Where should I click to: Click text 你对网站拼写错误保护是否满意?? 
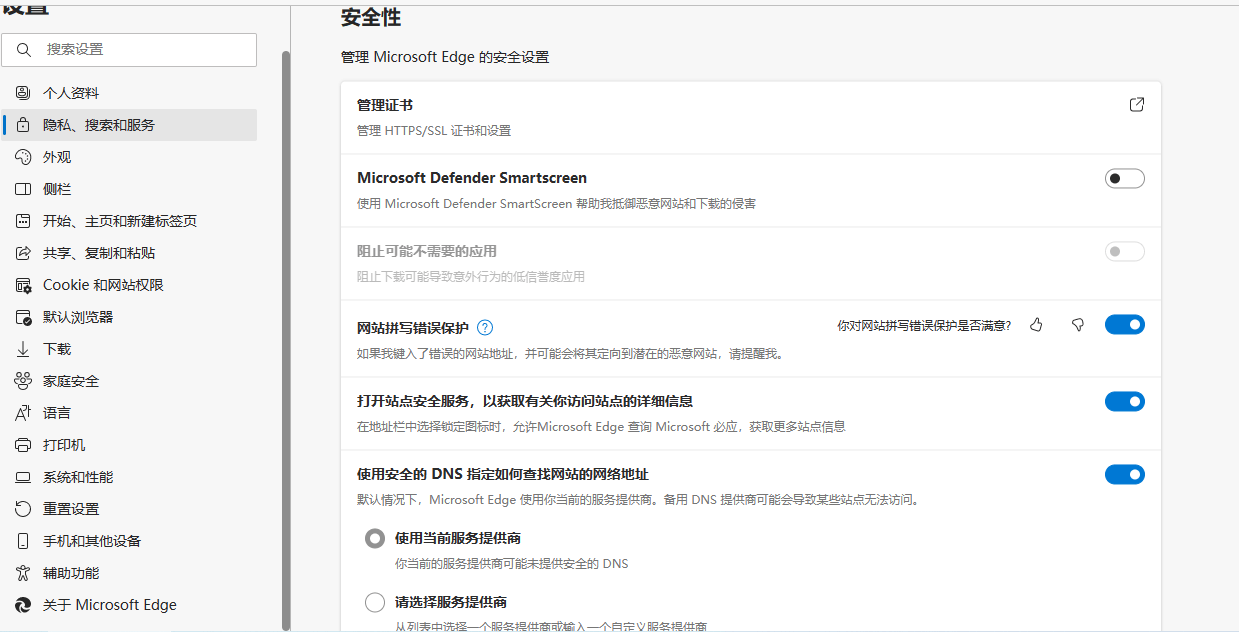[924, 326]
